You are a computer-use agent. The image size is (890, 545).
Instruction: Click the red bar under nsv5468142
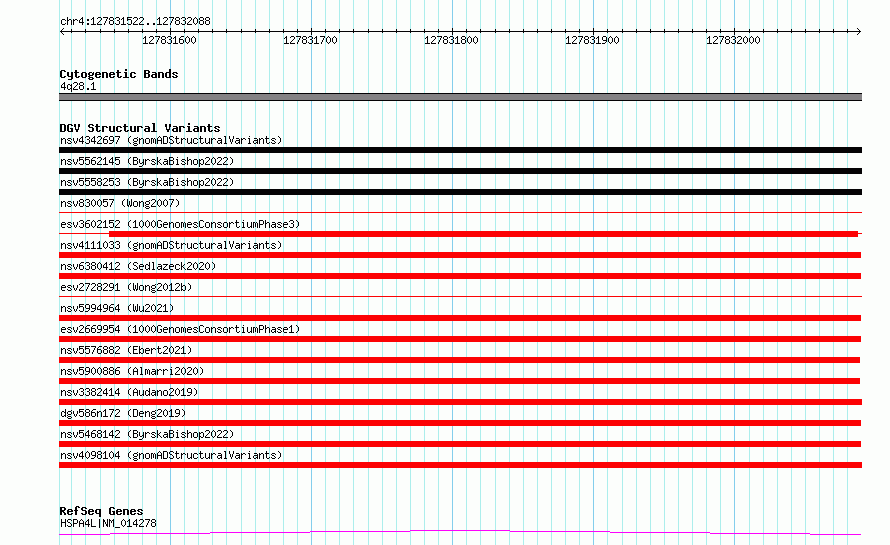tap(460, 444)
